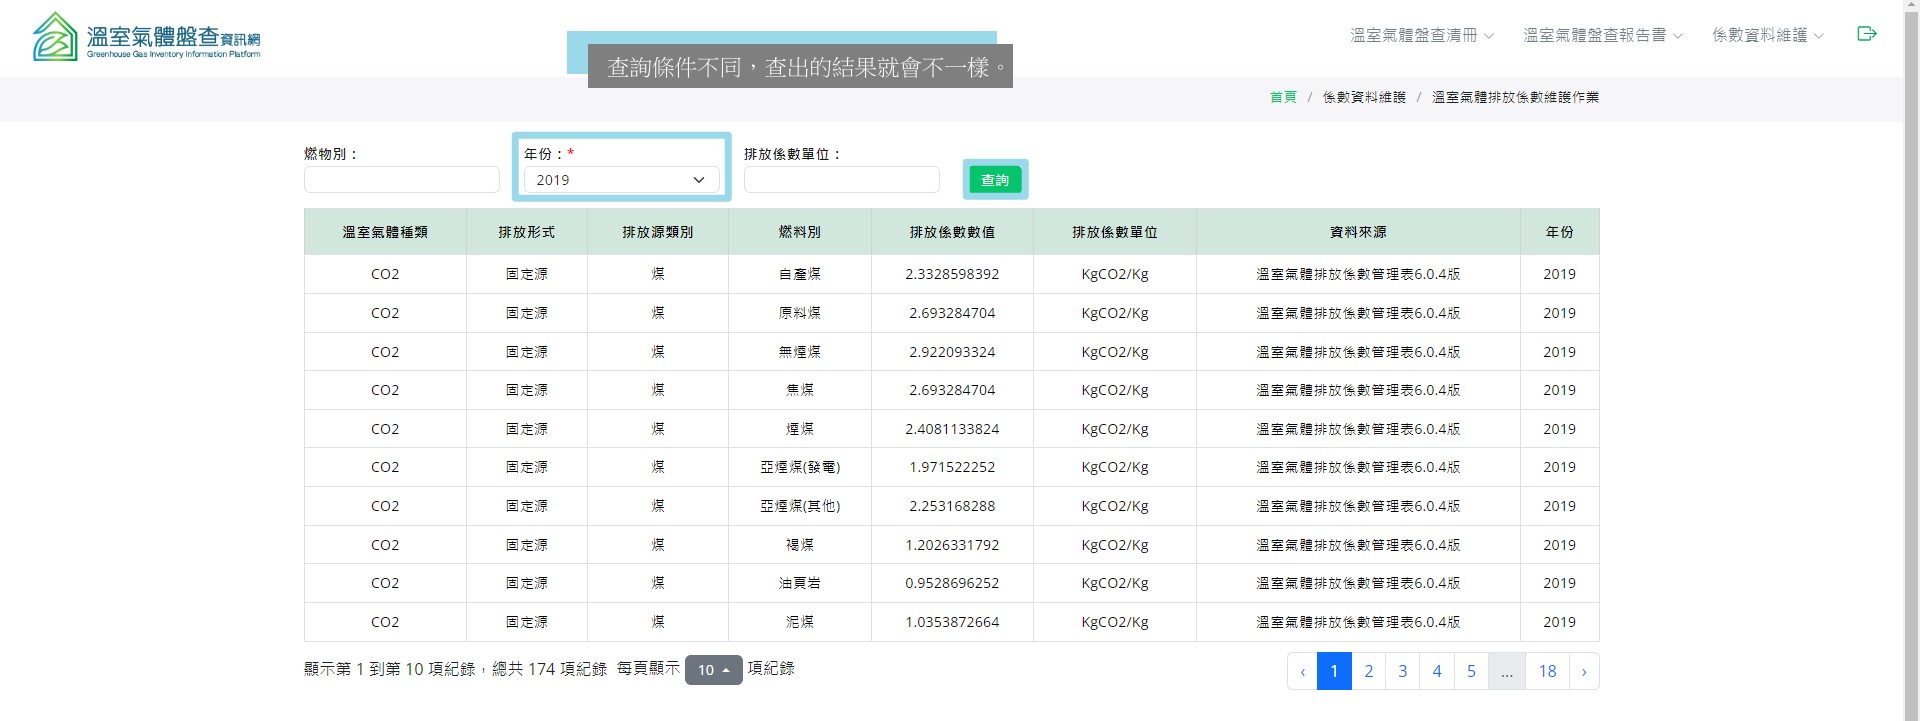The image size is (1920, 721).
Task: Focus the 排放係數單位 input field
Action: tap(841, 180)
